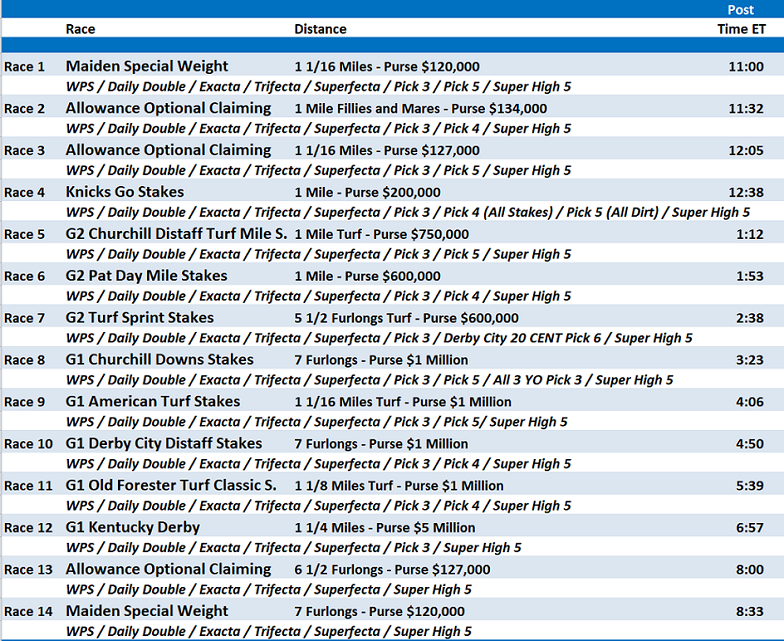Click post time 11:32
This screenshot has height=641, width=784.
tap(746, 108)
